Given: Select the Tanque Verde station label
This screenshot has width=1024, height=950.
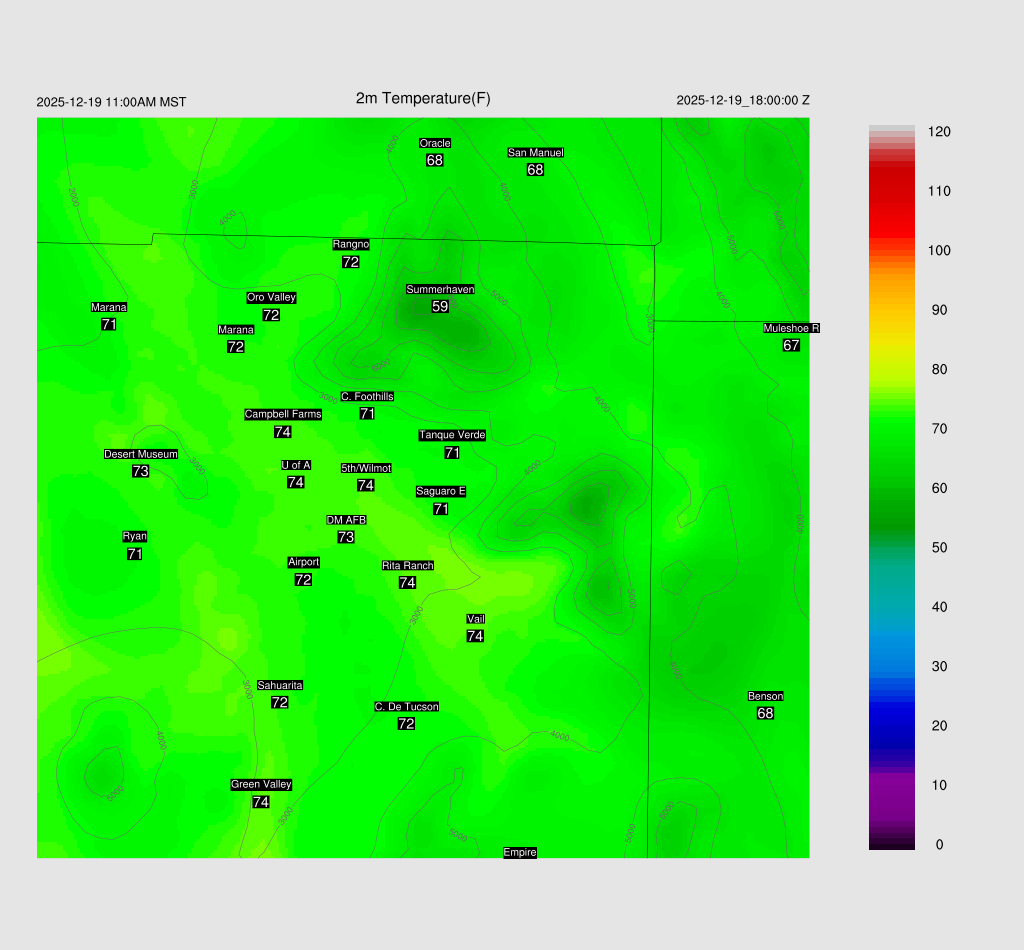Looking at the screenshot, I should click(x=452, y=435).
